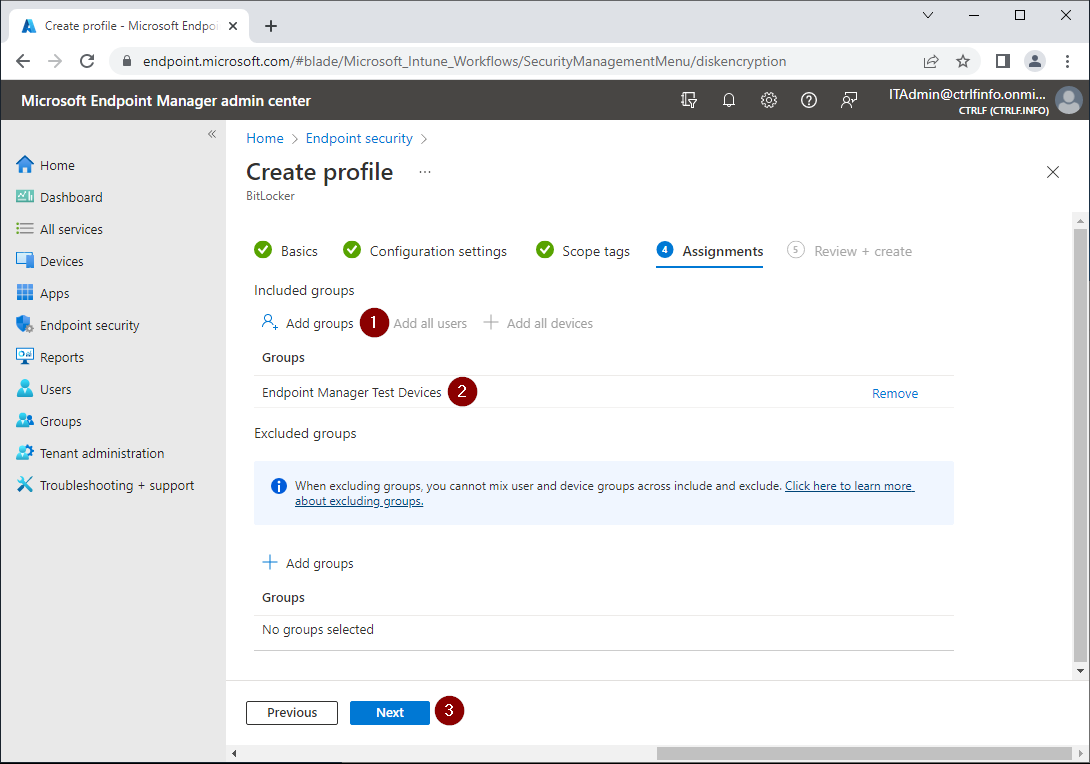Click Next to proceed to Review + create

389,712
